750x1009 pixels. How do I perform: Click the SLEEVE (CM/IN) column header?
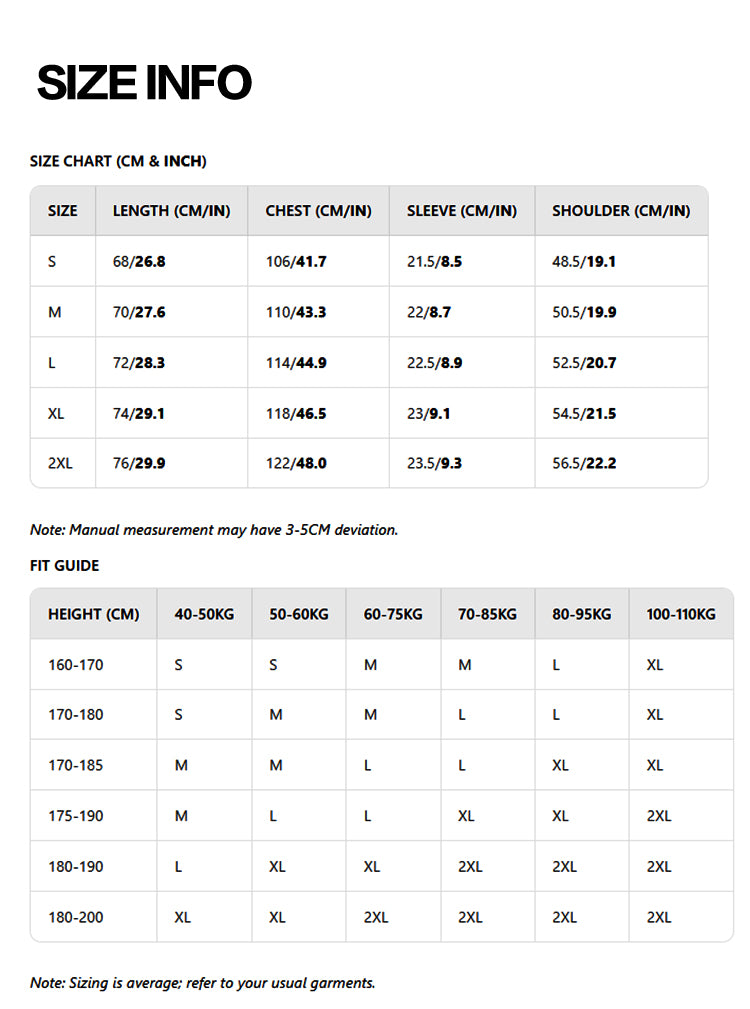[x=461, y=211]
